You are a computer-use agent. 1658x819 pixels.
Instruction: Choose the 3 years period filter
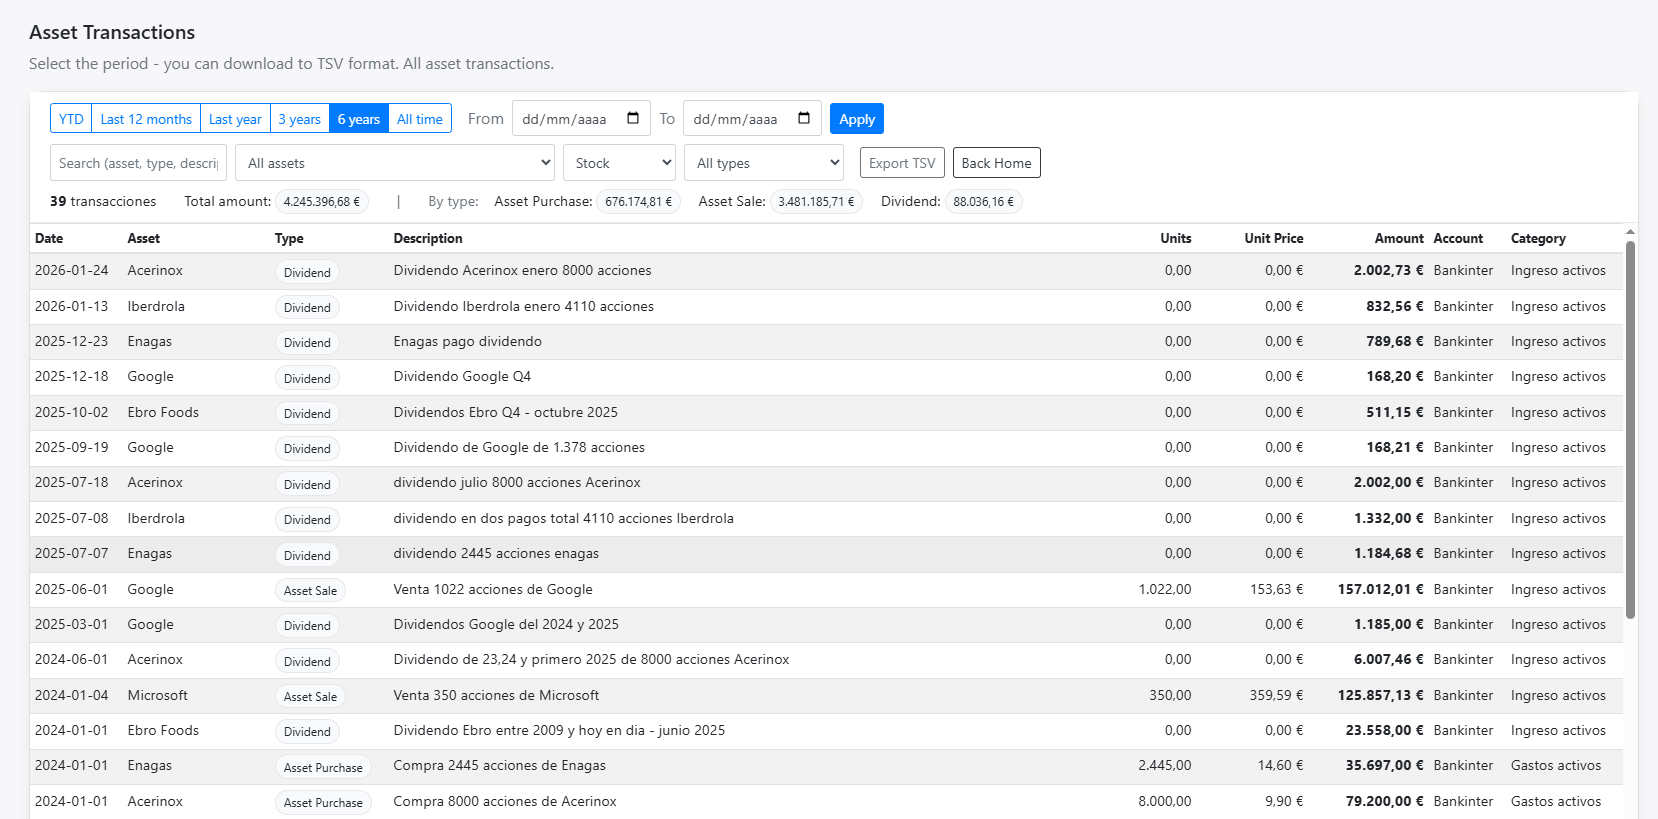point(299,119)
